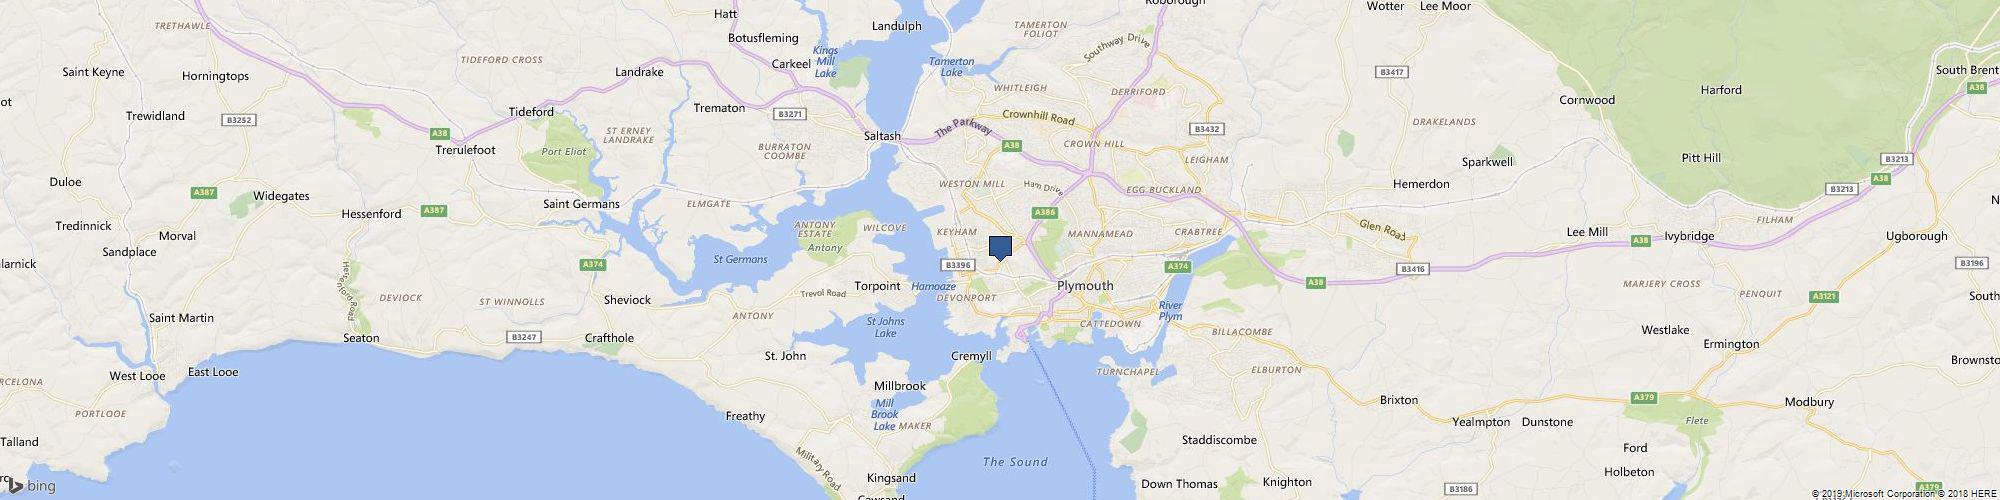This screenshot has height=500, width=2000.
Task: Click the blue location pin marker
Action: 1000,248
